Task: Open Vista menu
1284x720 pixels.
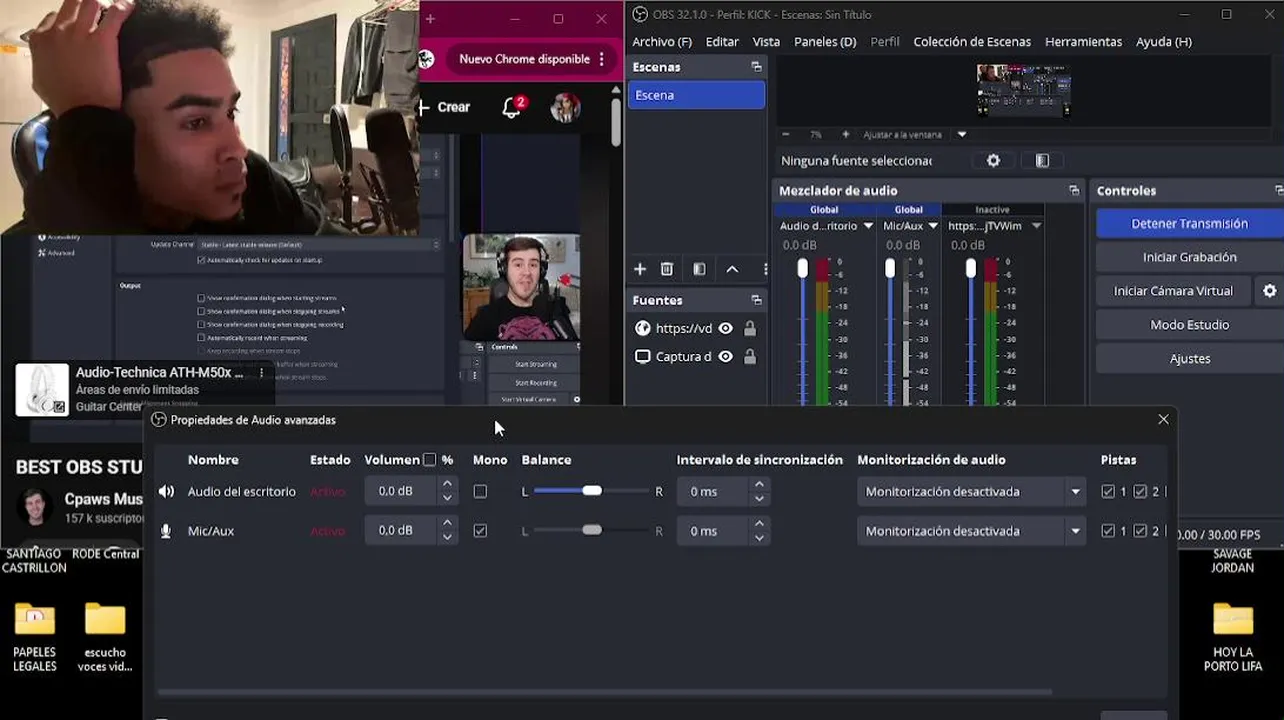Action: [x=766, y=42]
